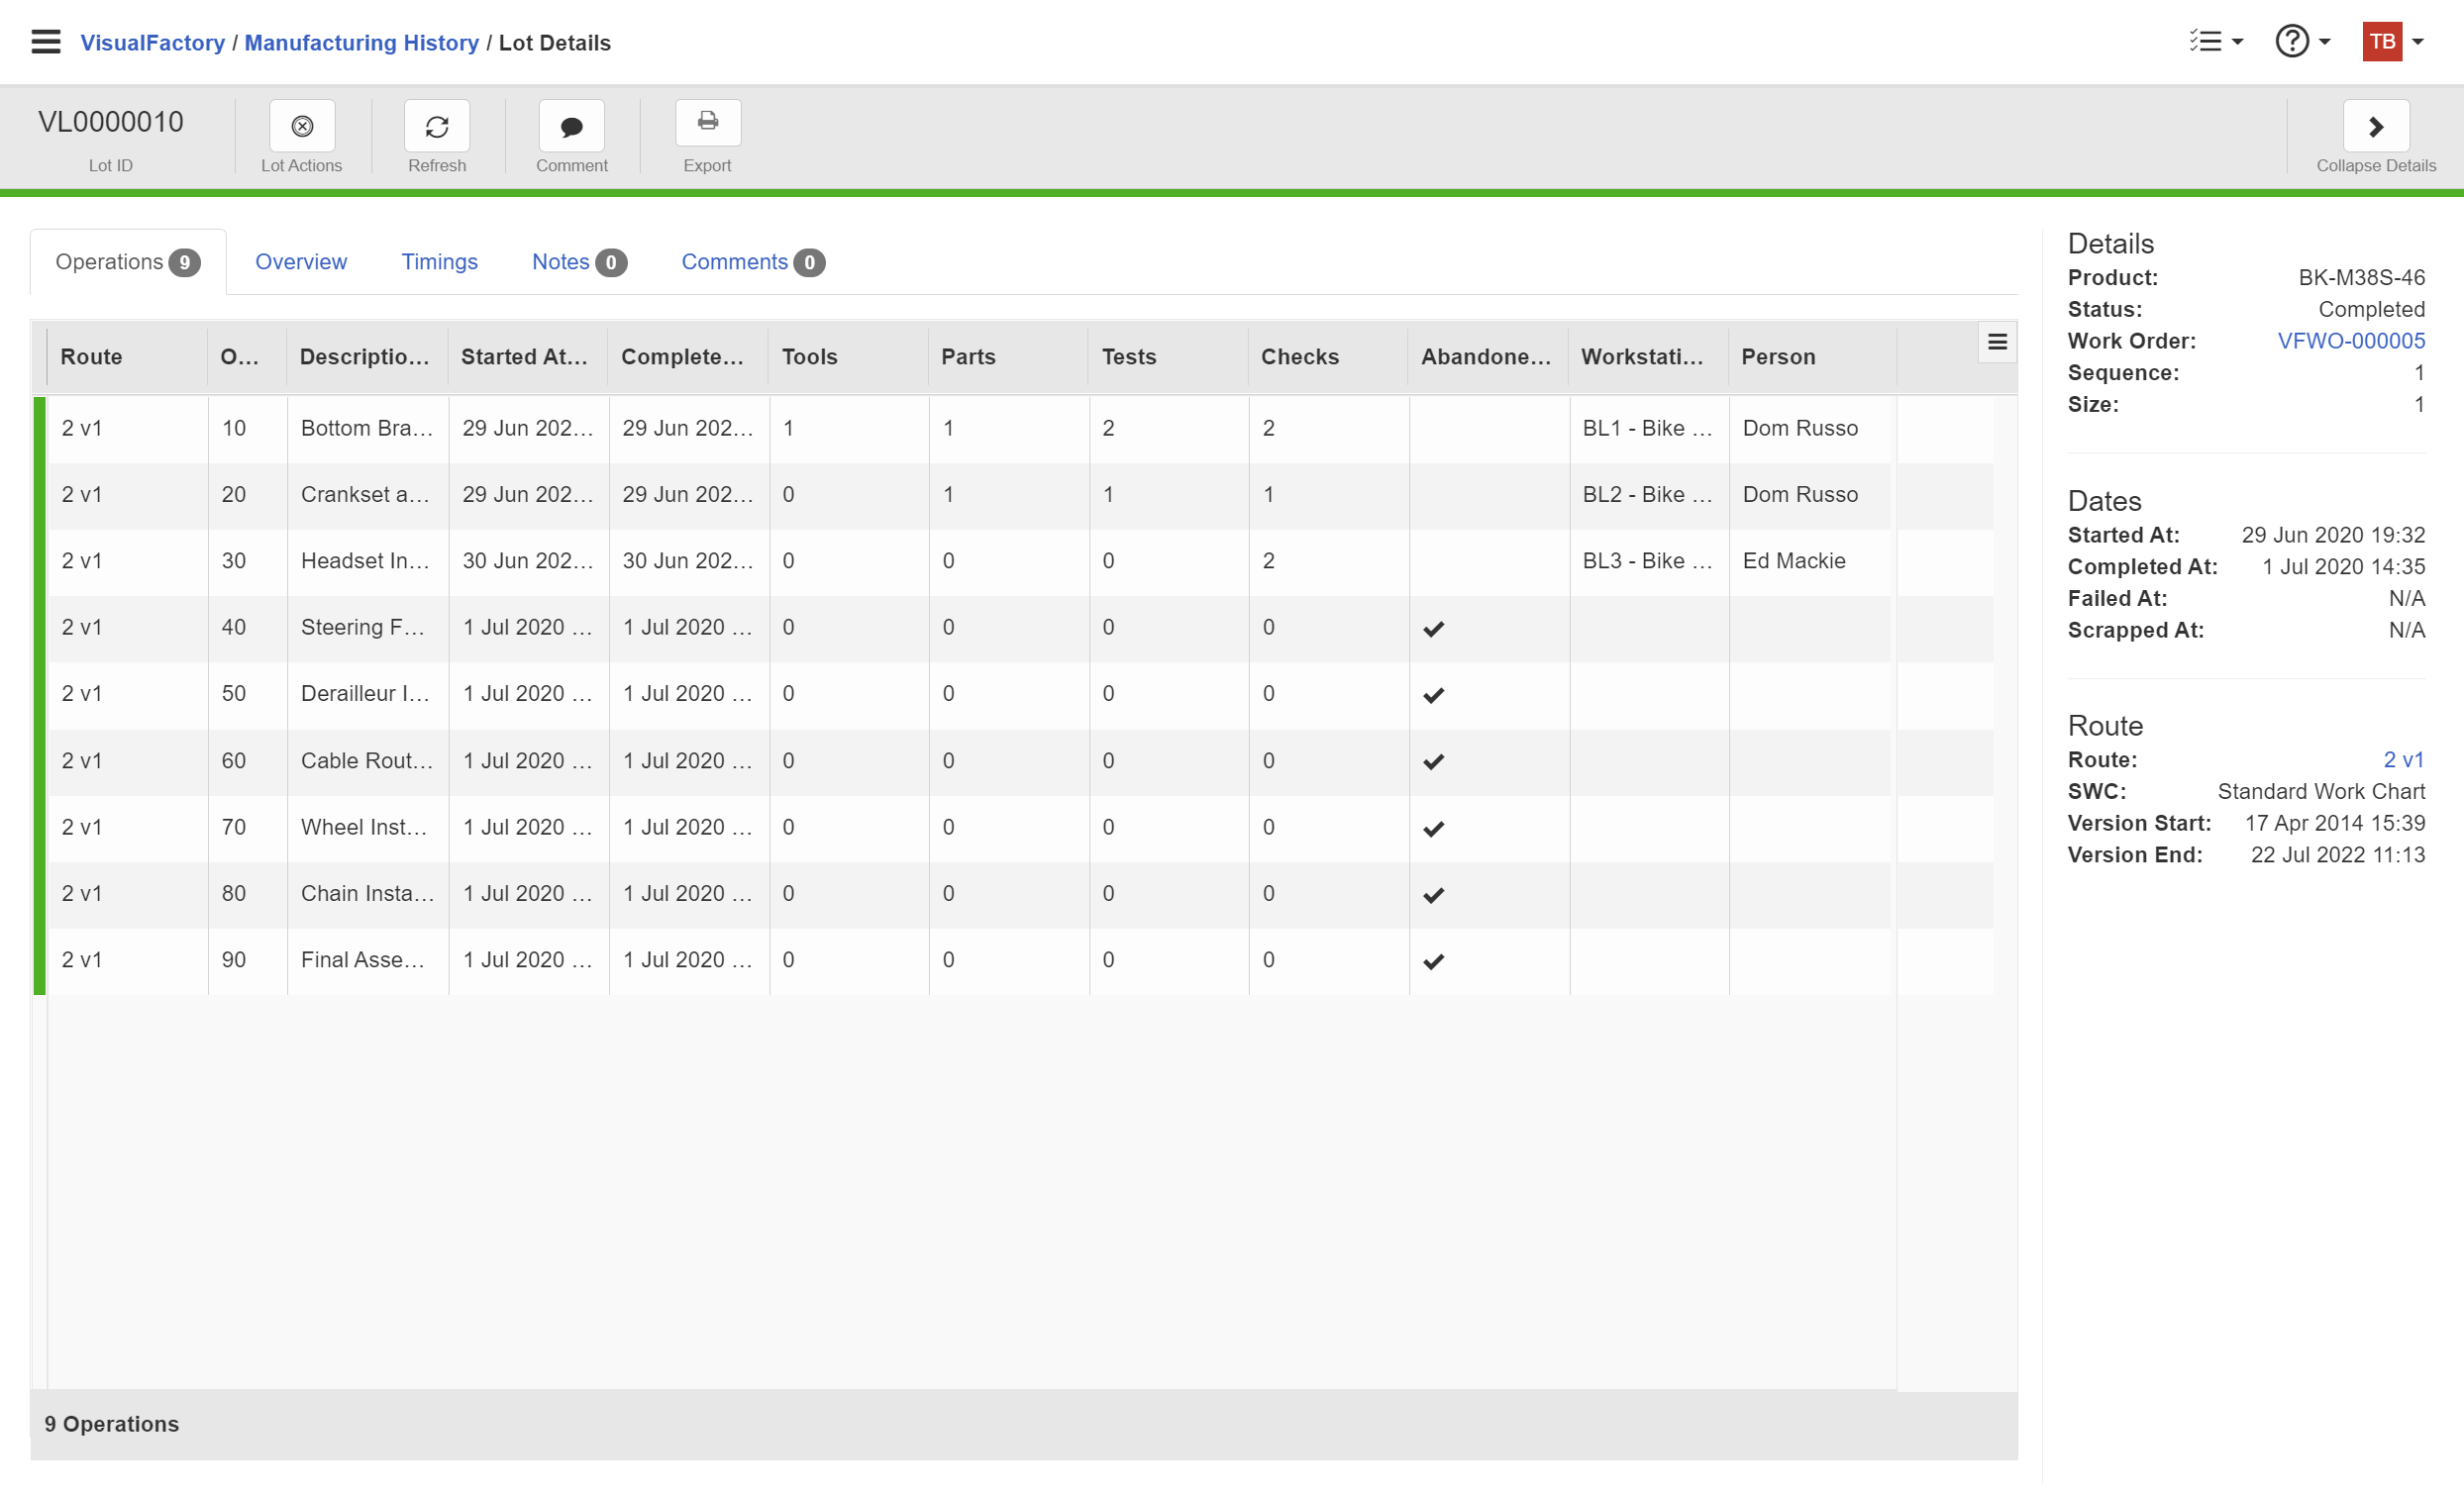Viewport: 2464px width, 1495px height.
Task: Open the Comments tab
Action: (x=753, y=262)
